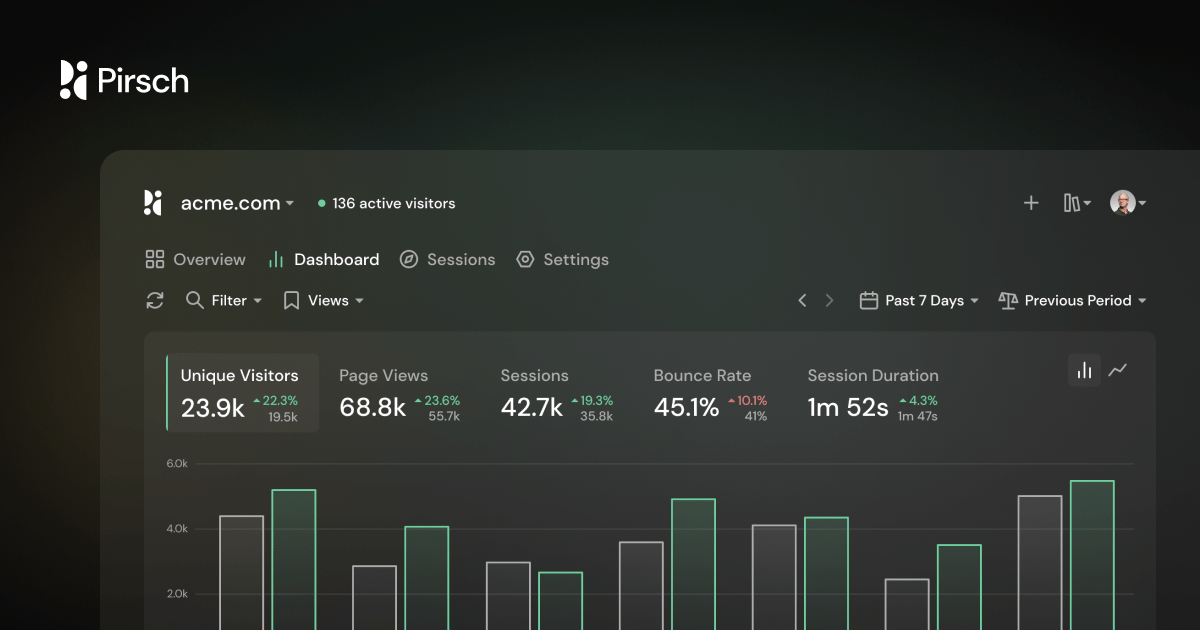Click the magnifying glass on the Filter control
This screenshot has height=630, width=1200.
[193, 300]
